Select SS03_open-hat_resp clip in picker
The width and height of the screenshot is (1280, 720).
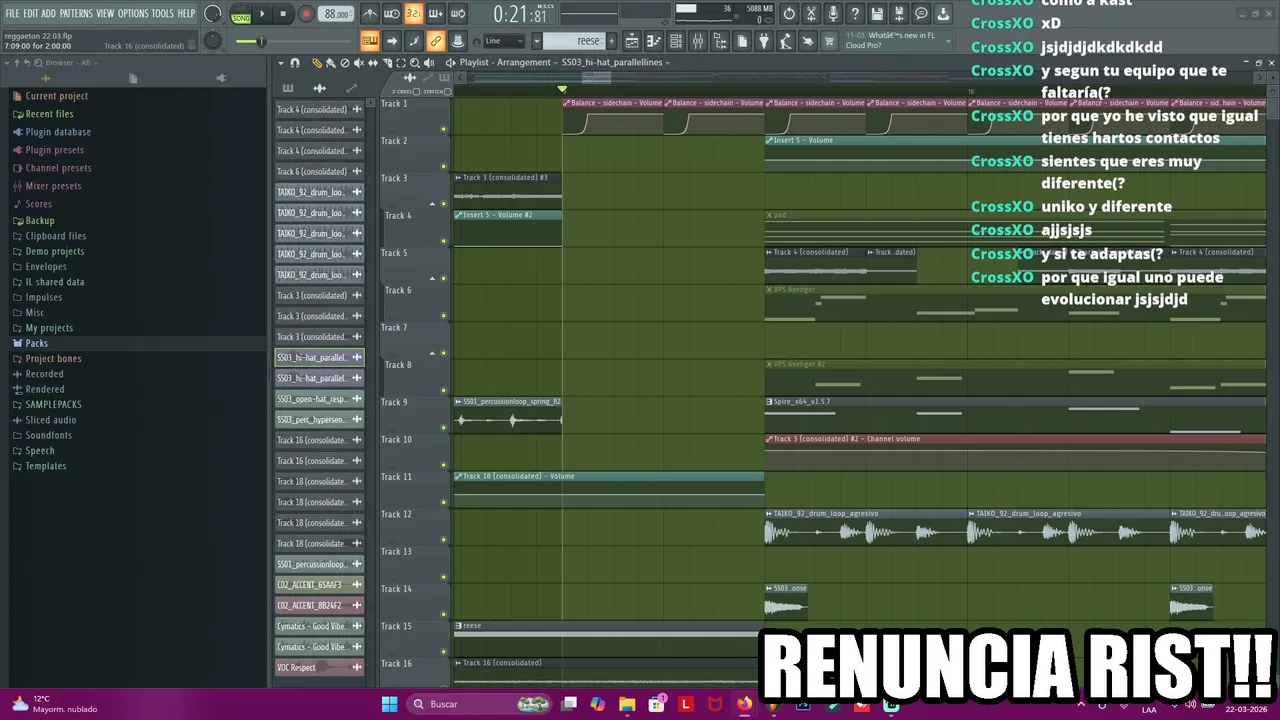click(319, 399)
